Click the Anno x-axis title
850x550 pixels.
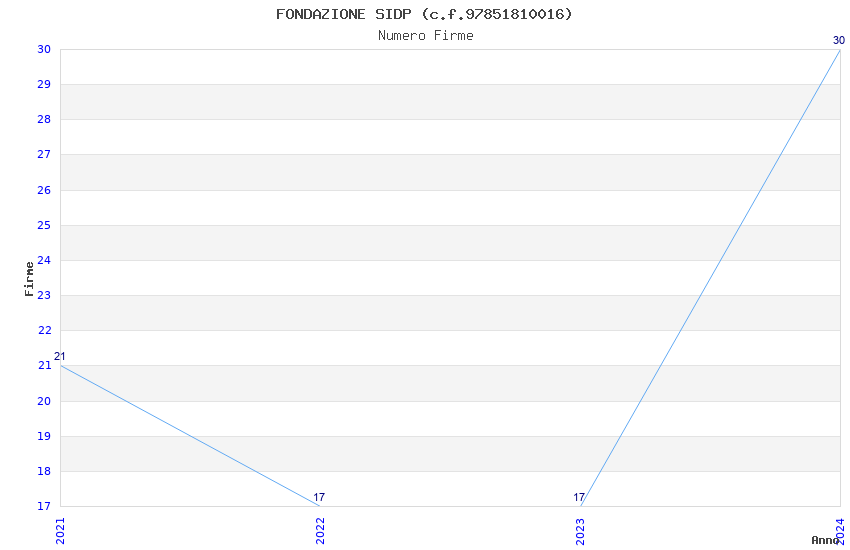824,540
